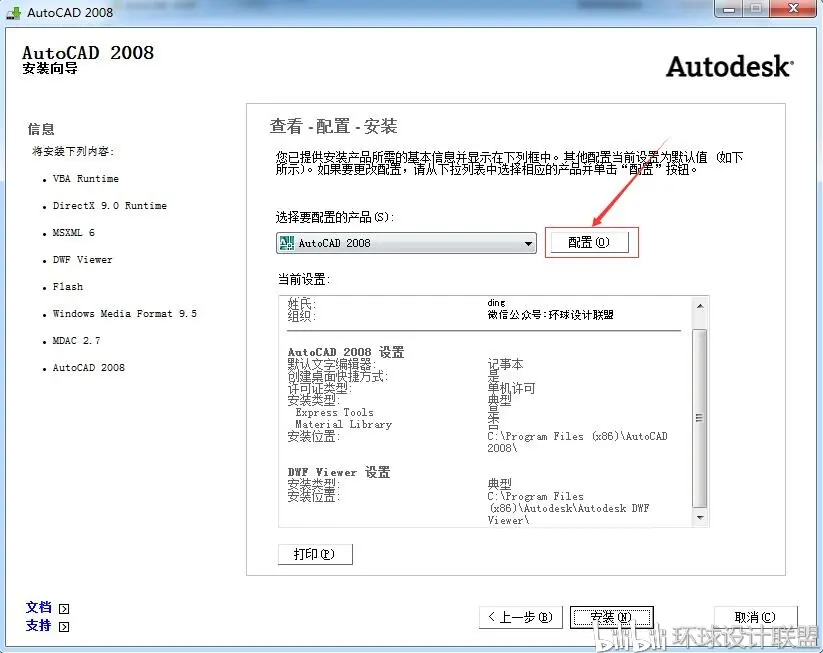
Task: Click the 单机许可 license value
Action: (511, 388)
